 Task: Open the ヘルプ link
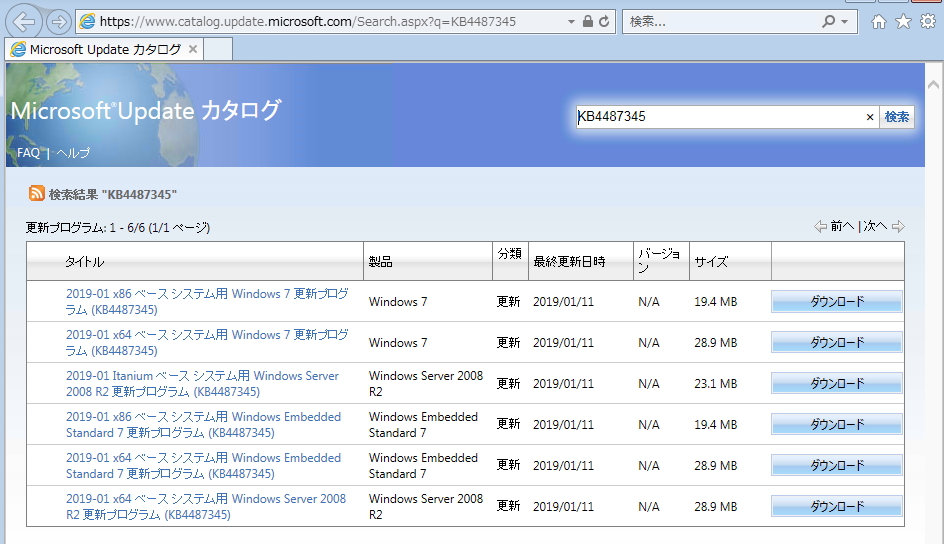point(73,153)
